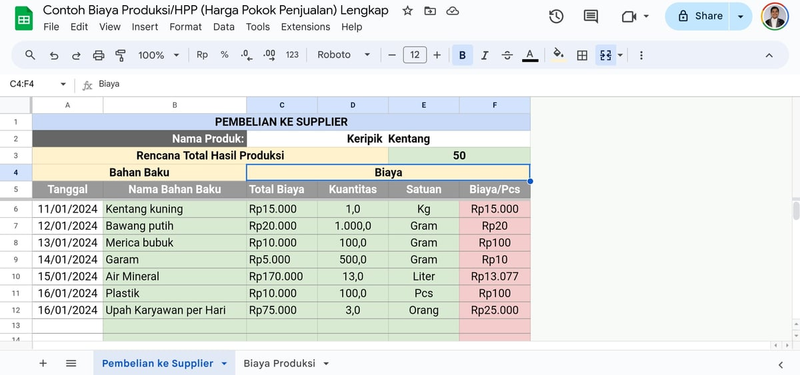800x375 pixels.
Task: Open Biaya Produksi tab menu
Action: coord(326,364)
